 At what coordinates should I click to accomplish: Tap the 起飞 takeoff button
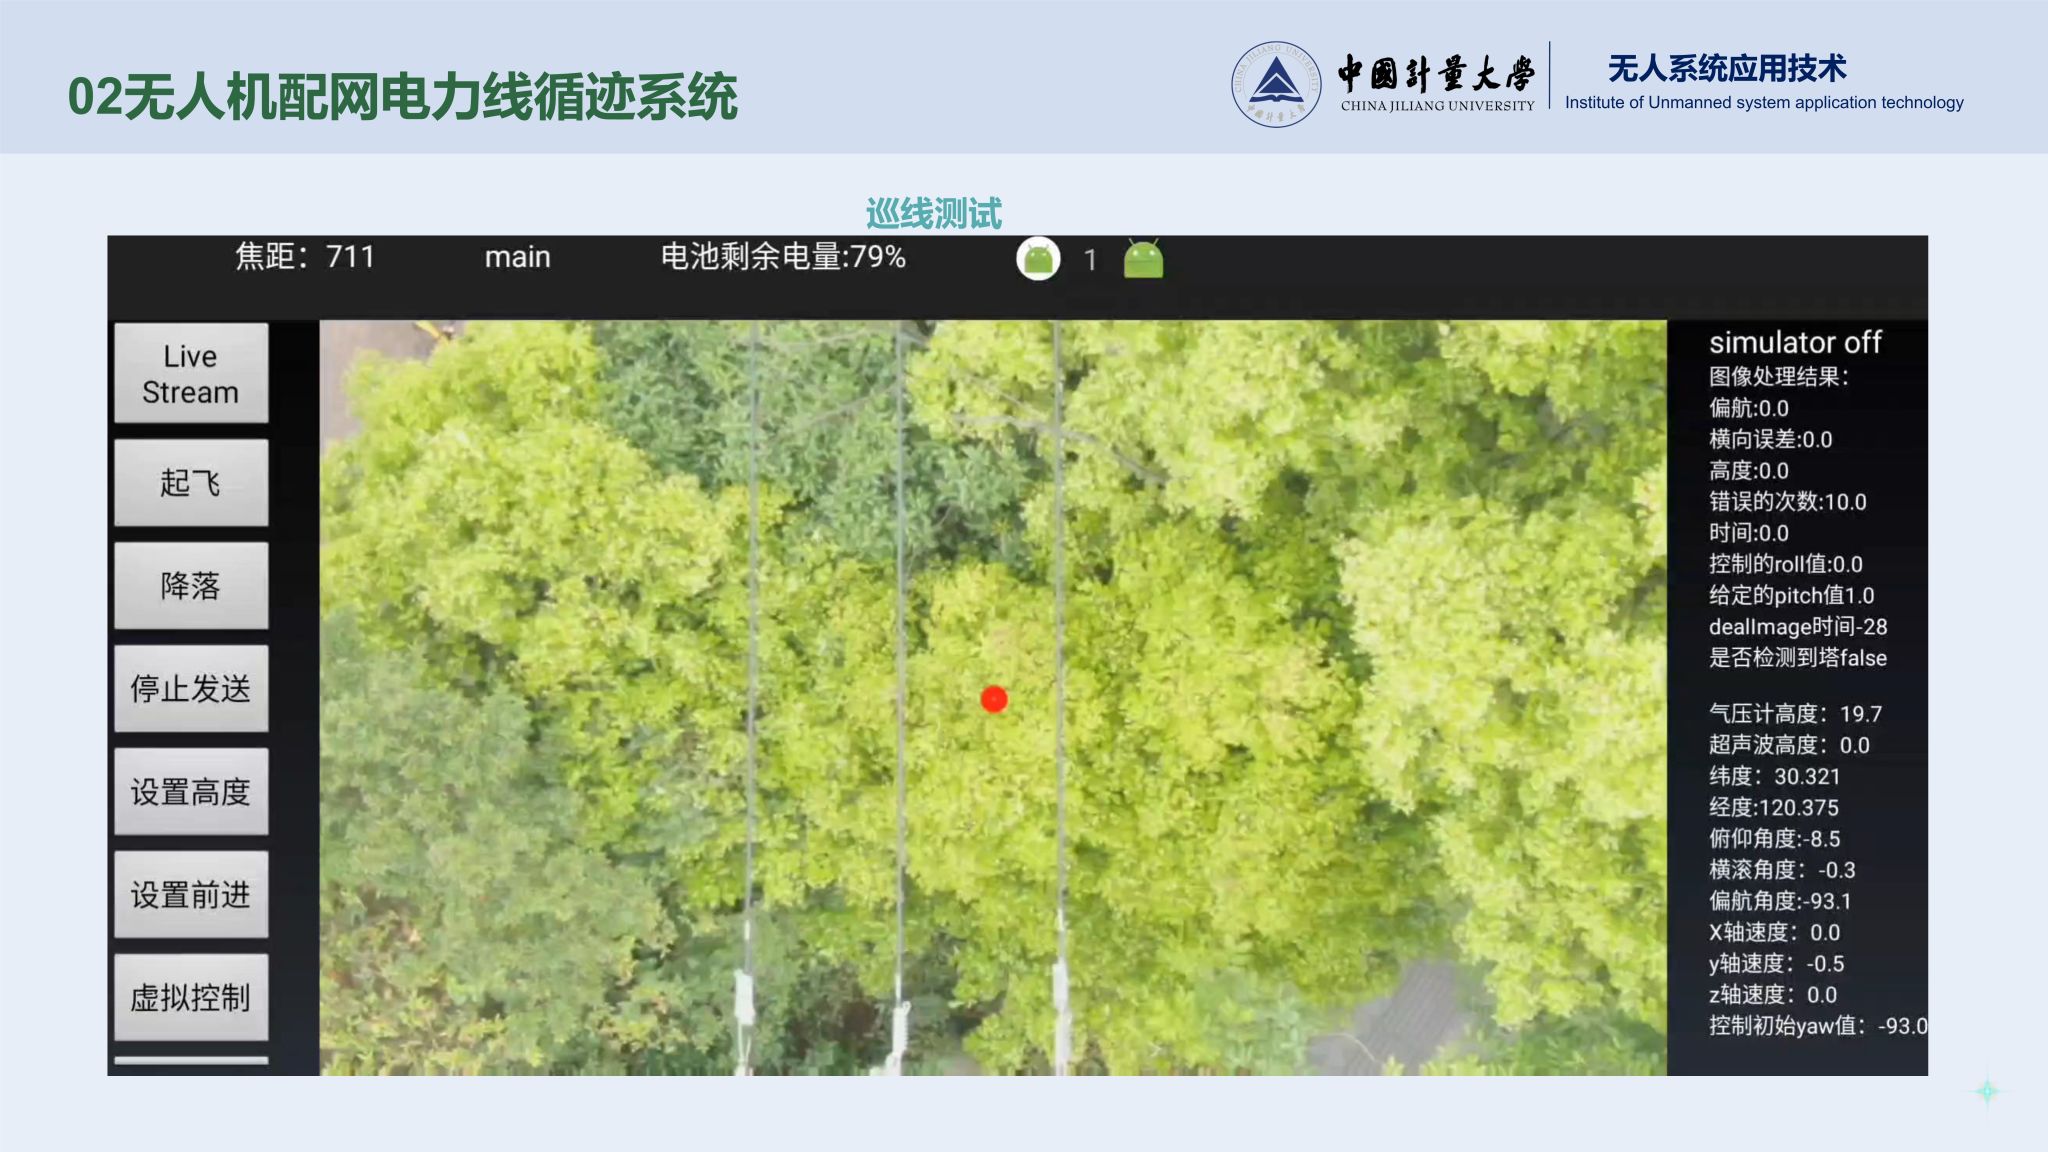click(191, 483)
